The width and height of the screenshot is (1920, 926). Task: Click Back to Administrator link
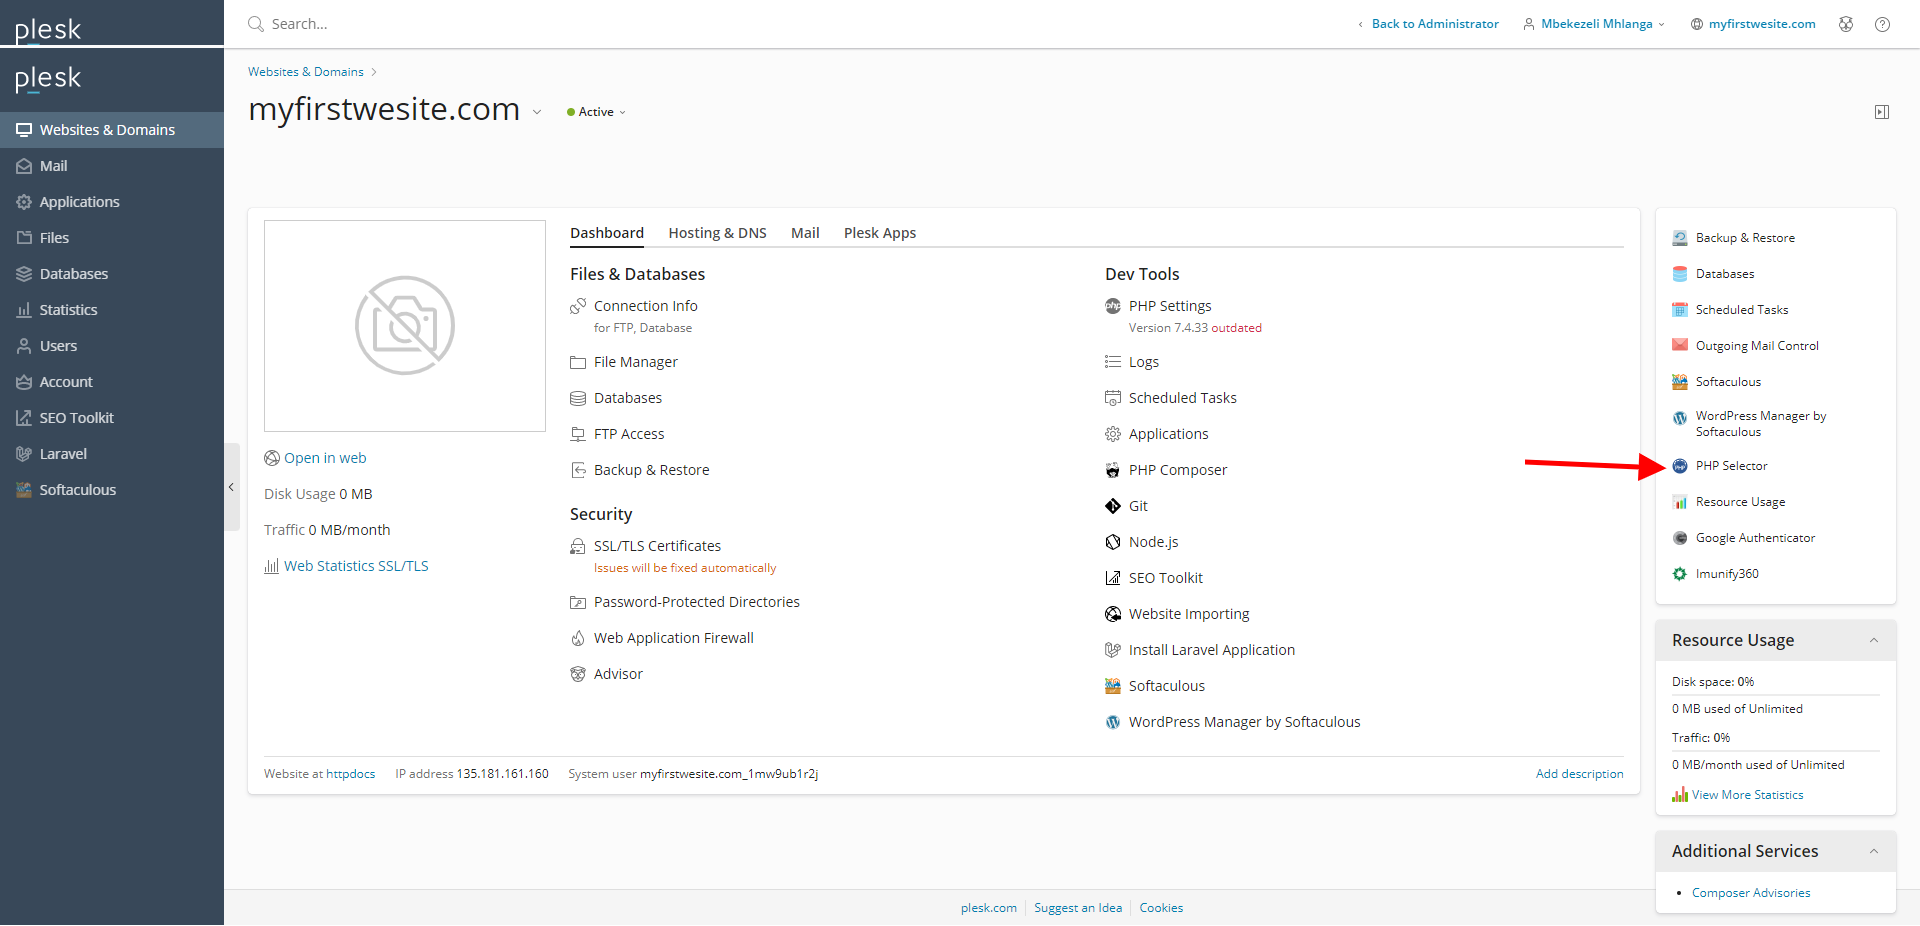(x=1434, y=24)
